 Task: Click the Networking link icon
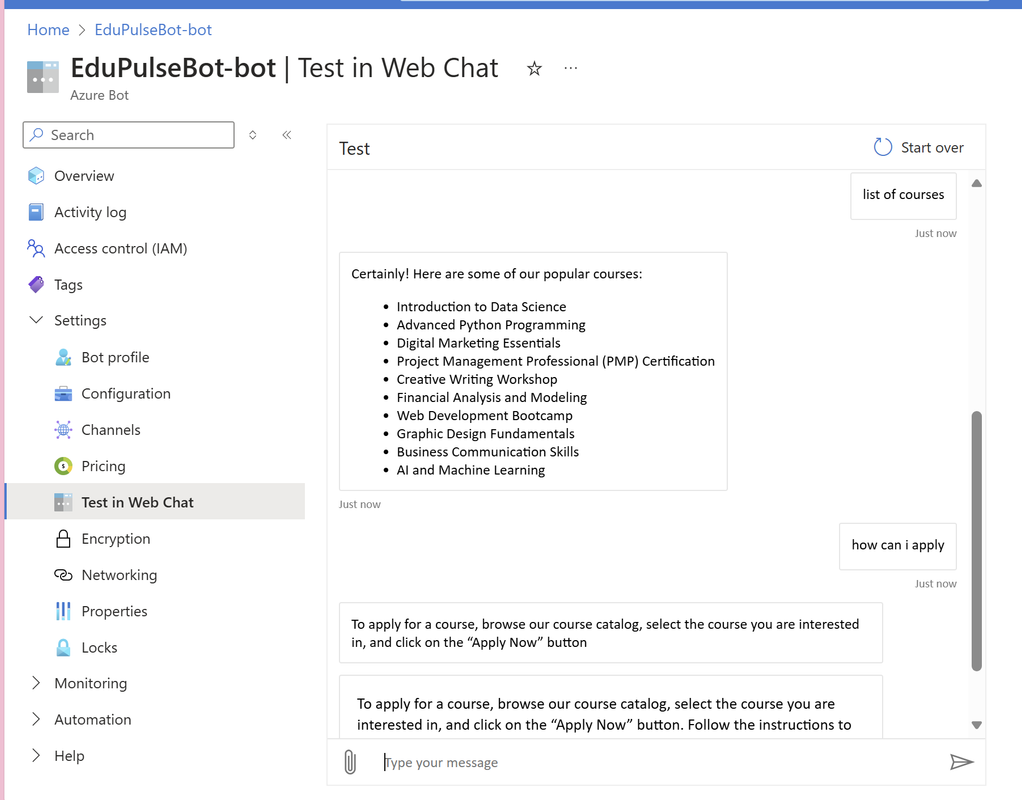(x=63, y=575)
